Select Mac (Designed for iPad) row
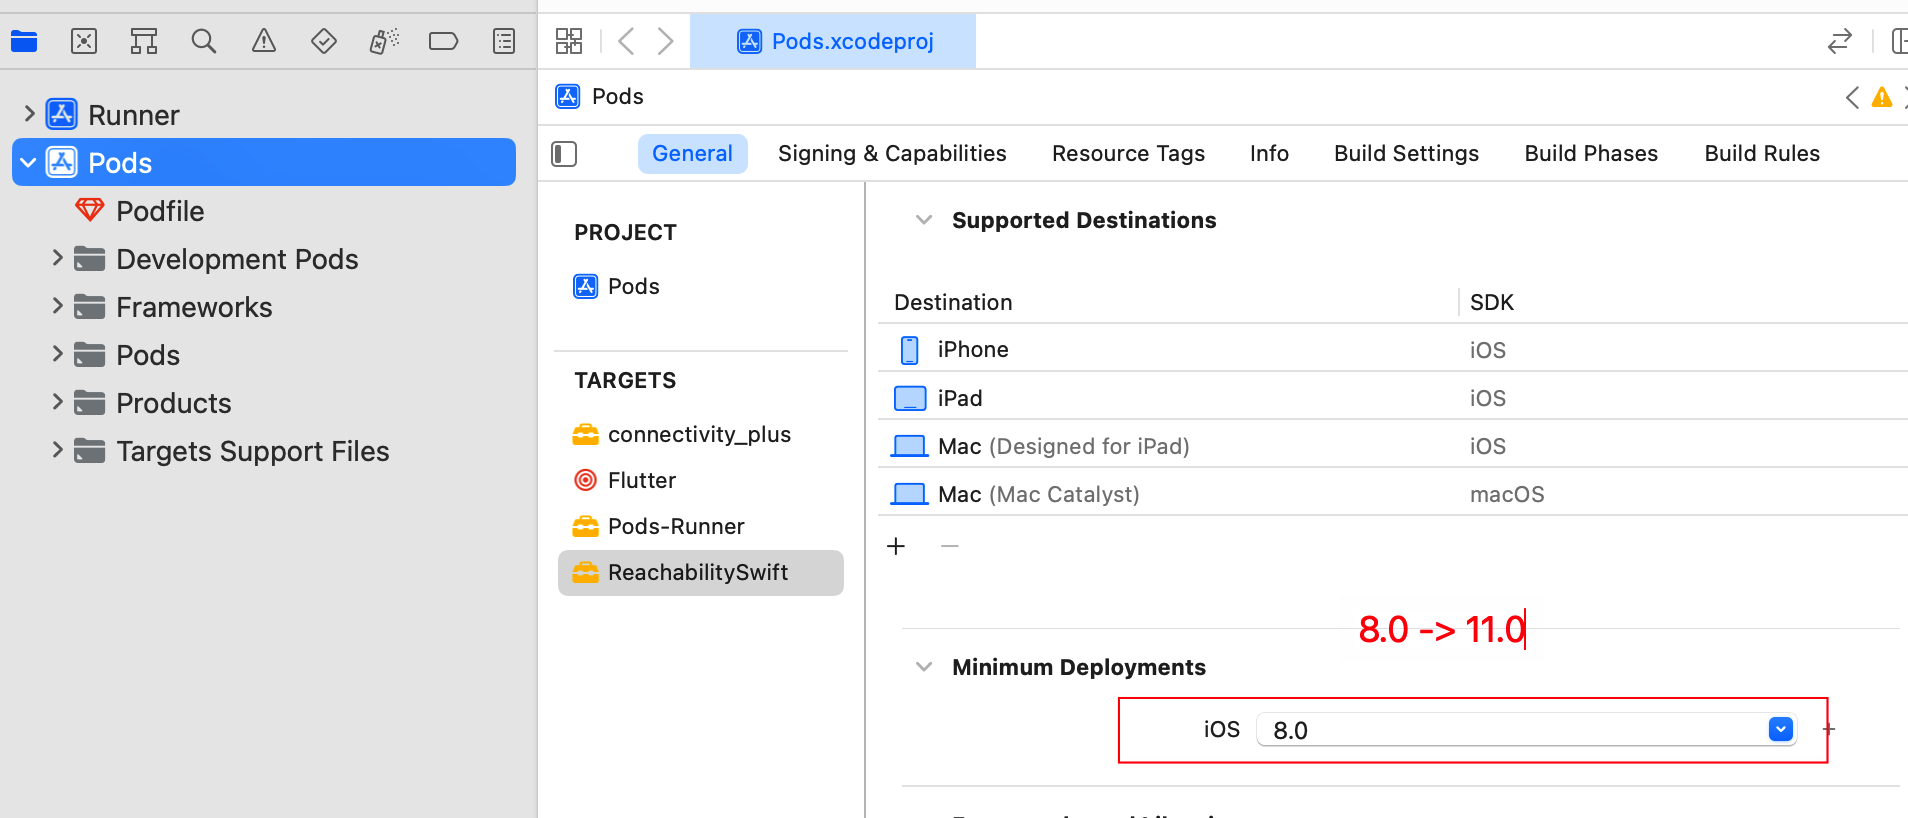Screen dimensions: 1908x818 [x=1392, y=446]
